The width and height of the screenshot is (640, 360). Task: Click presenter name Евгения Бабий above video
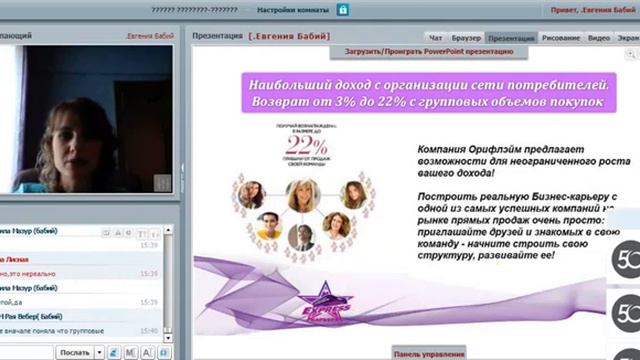click(150, 36)
